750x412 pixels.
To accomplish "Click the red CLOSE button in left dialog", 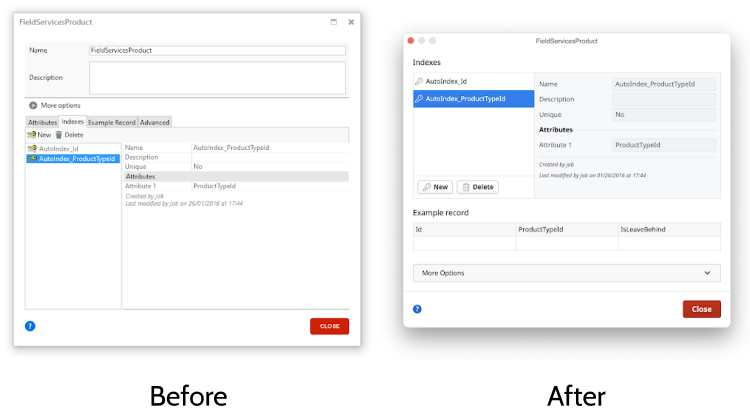I will 329,326.
